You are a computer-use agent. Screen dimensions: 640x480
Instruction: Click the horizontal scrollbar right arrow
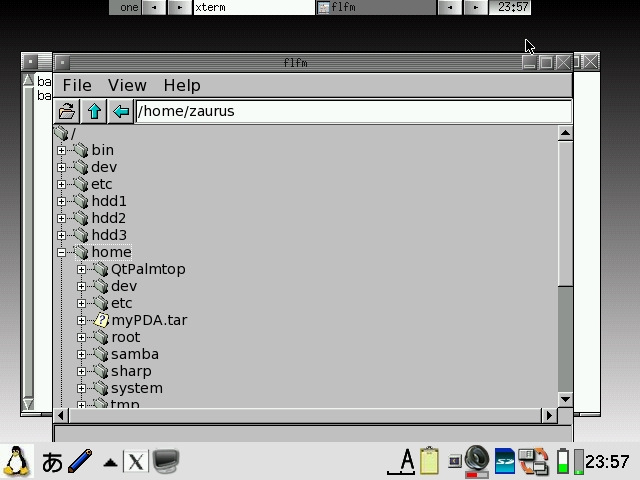pos(548,415)
